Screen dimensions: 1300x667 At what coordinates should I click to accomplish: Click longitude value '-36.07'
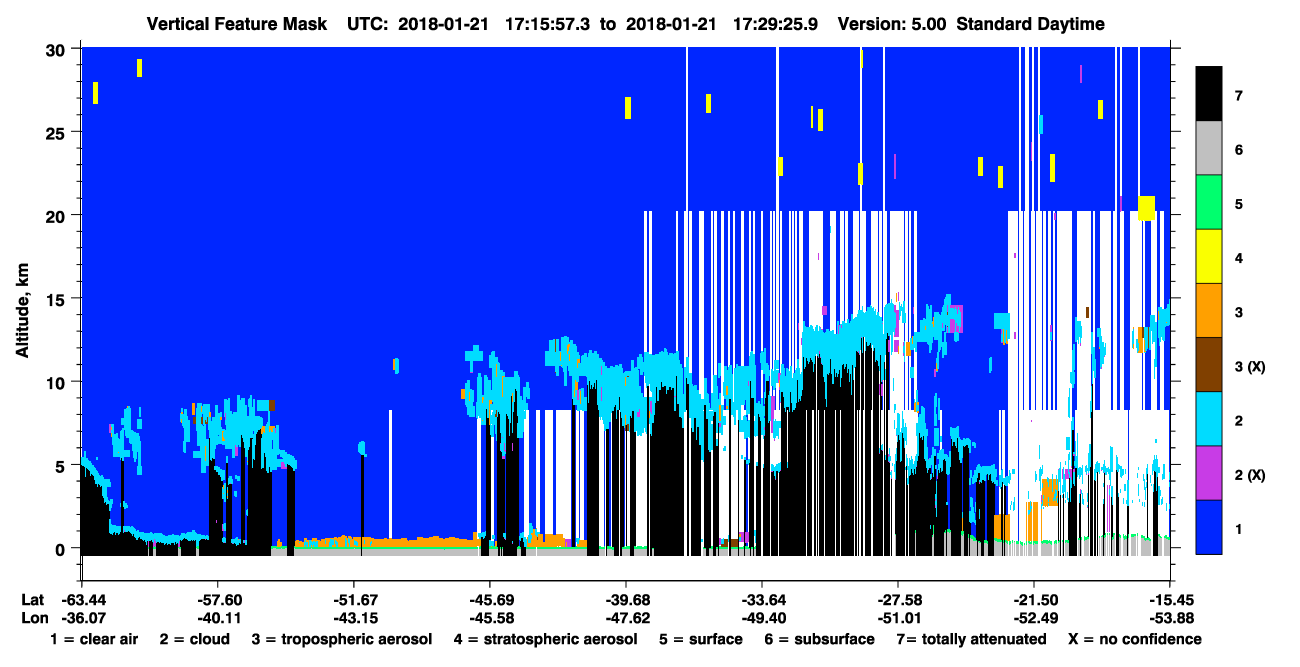coord(83,618)
